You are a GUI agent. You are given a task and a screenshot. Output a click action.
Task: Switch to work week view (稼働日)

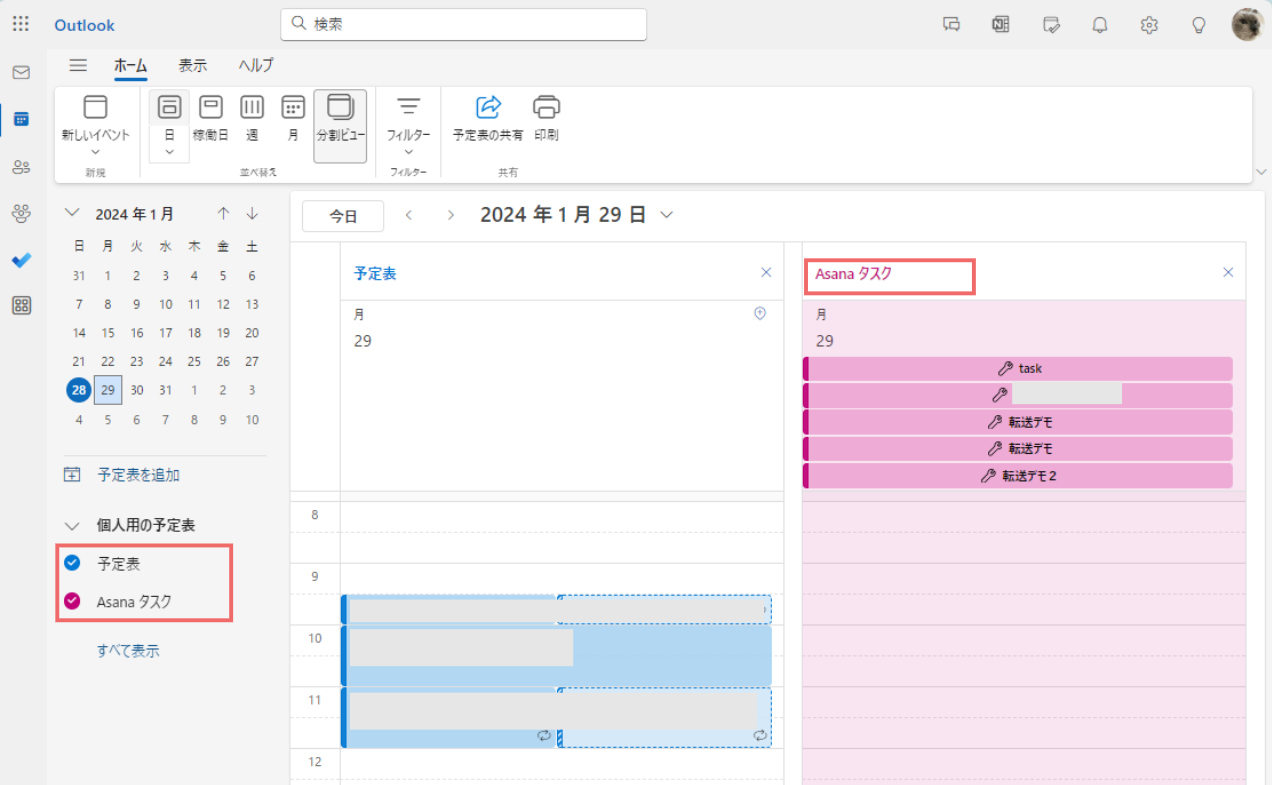211,118
